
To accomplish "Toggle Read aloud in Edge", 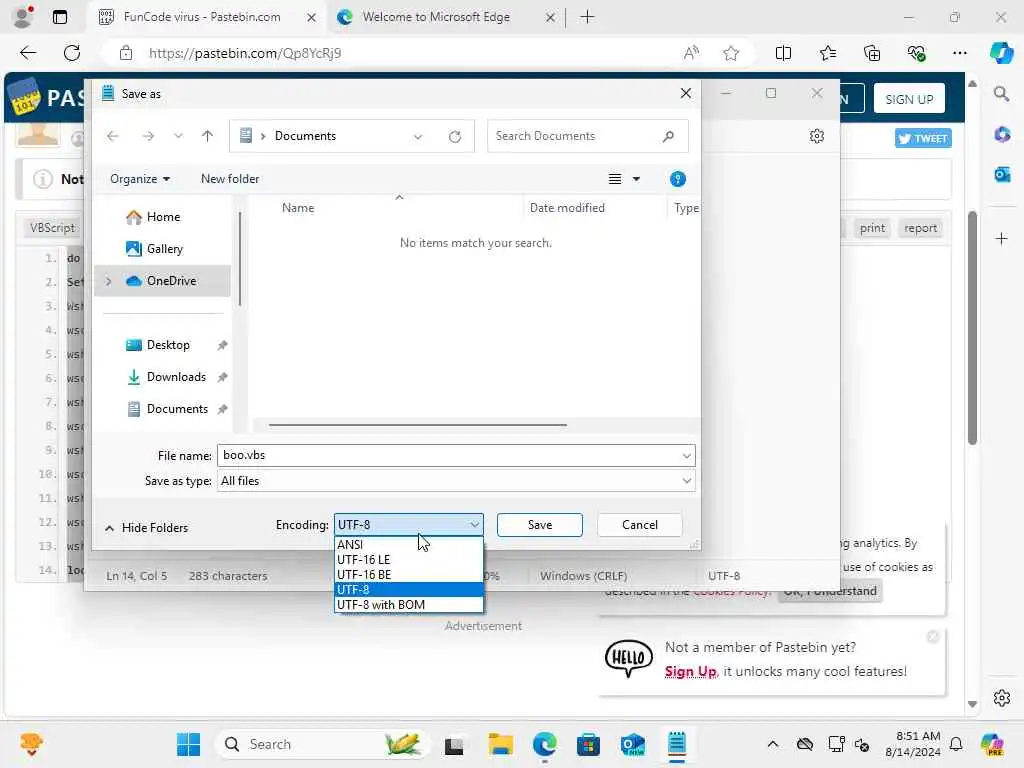I will pos(691,53).
